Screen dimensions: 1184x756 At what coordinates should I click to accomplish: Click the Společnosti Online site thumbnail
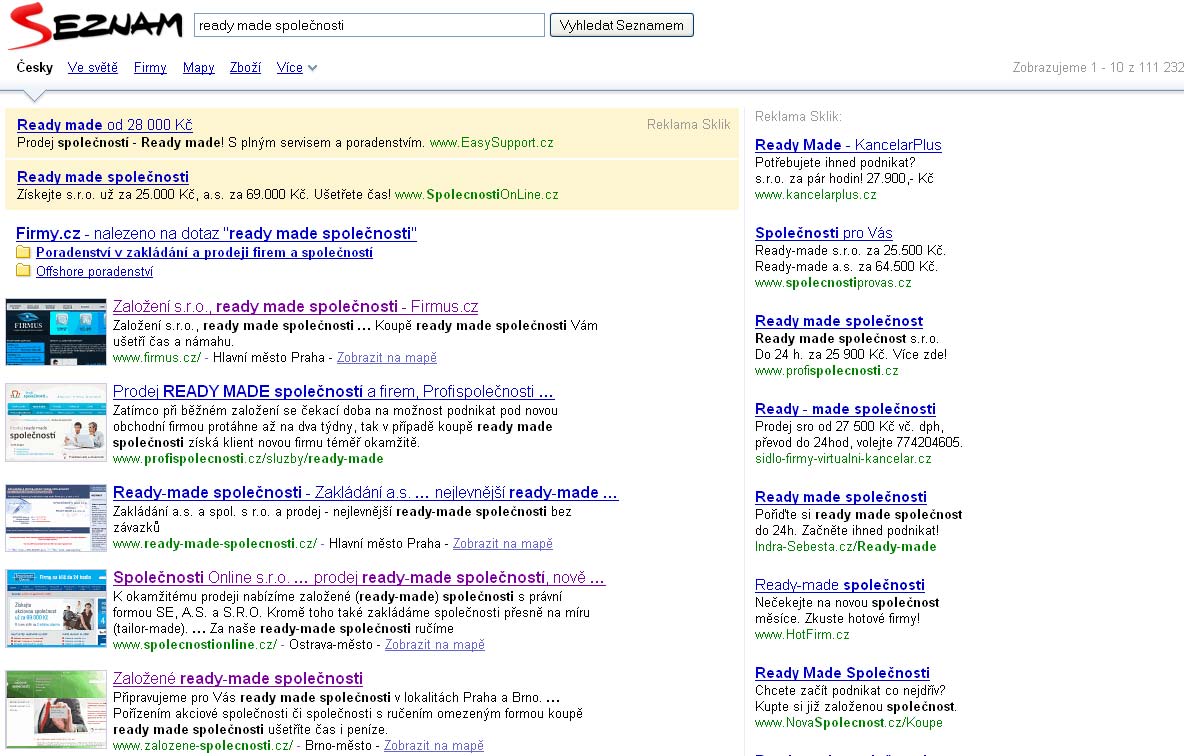click(x=56, y=609)
